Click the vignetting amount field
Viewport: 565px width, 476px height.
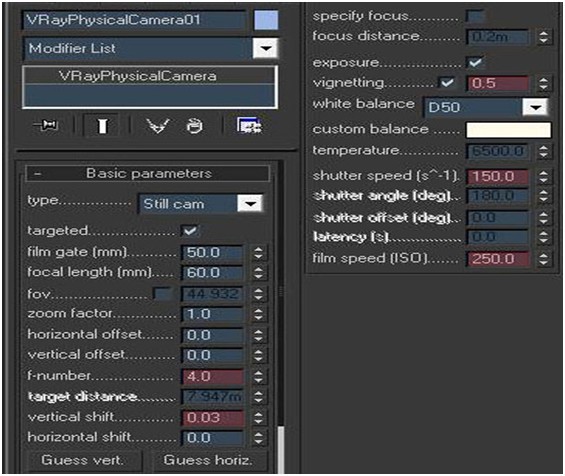click(498, 83)
